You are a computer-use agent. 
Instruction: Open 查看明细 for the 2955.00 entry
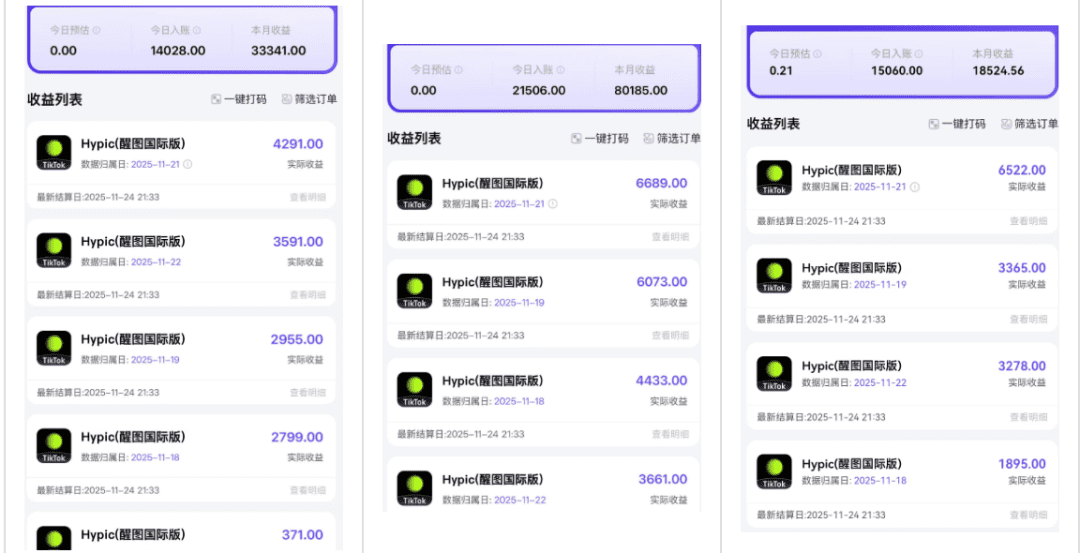pyautogui.click(x=307, y=393)
